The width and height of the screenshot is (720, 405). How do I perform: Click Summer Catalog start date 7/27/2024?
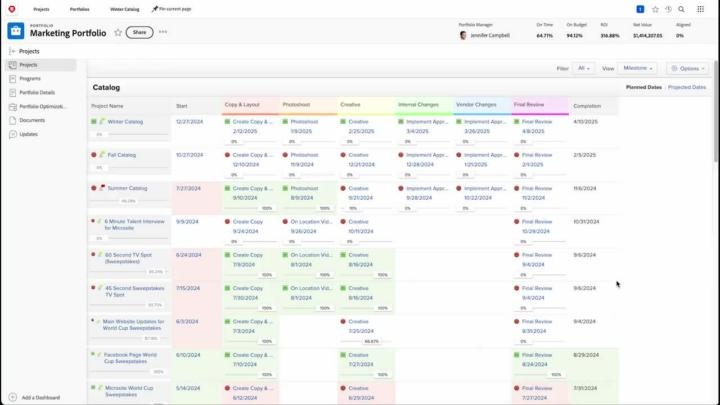pos(188,188)
